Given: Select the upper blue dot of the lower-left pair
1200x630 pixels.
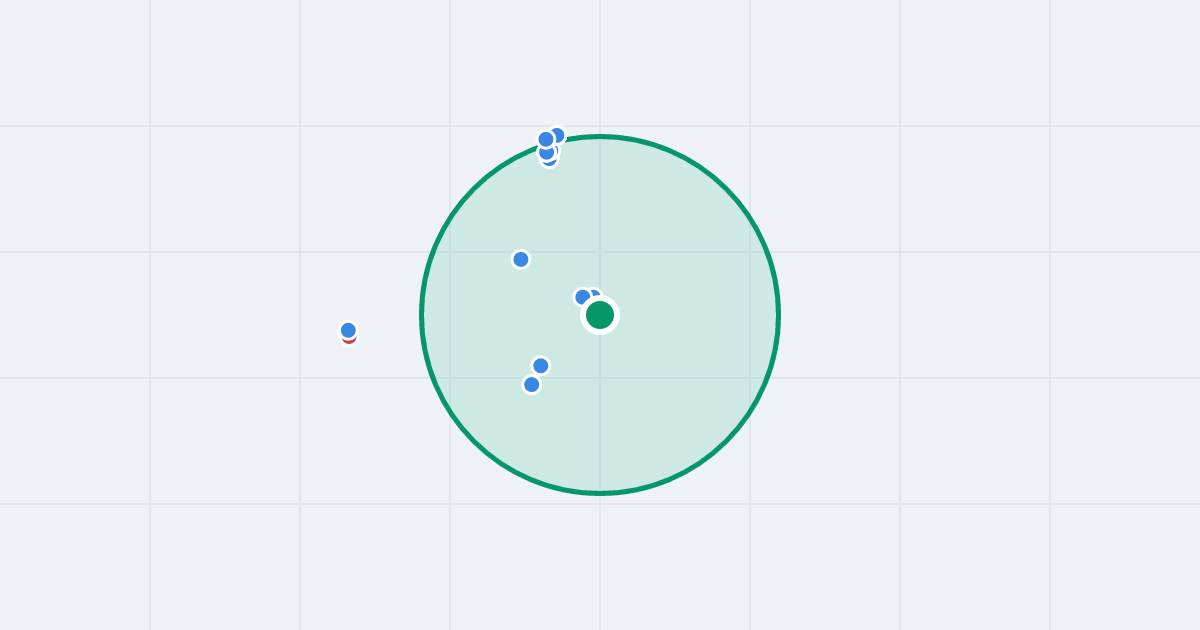Looking at the screenshot, I should point(541,366).
